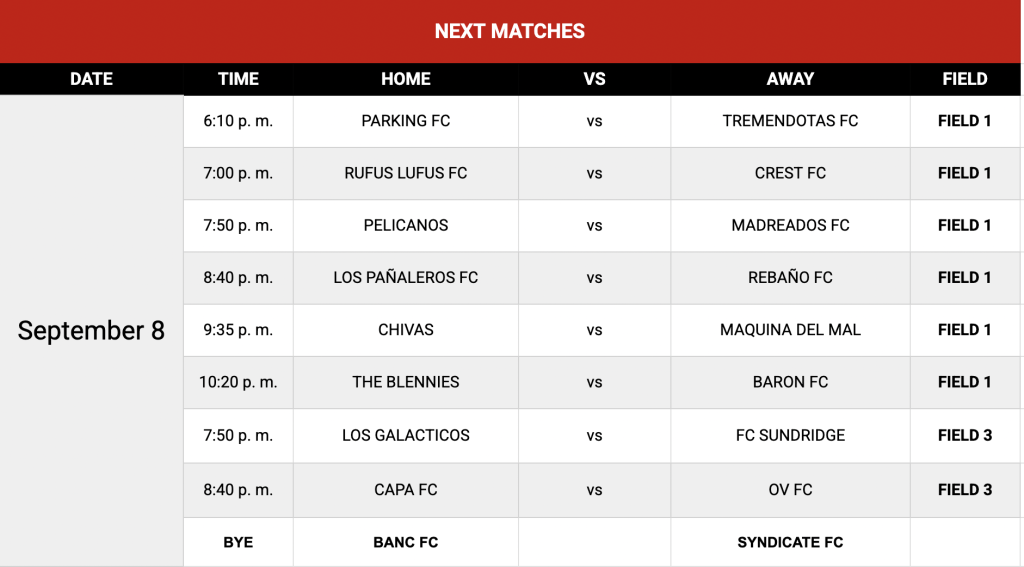Select the MADREADOS FC cell
This screenshot has height=567, width=1024.
pyautogui.click(x=790, y=225)
